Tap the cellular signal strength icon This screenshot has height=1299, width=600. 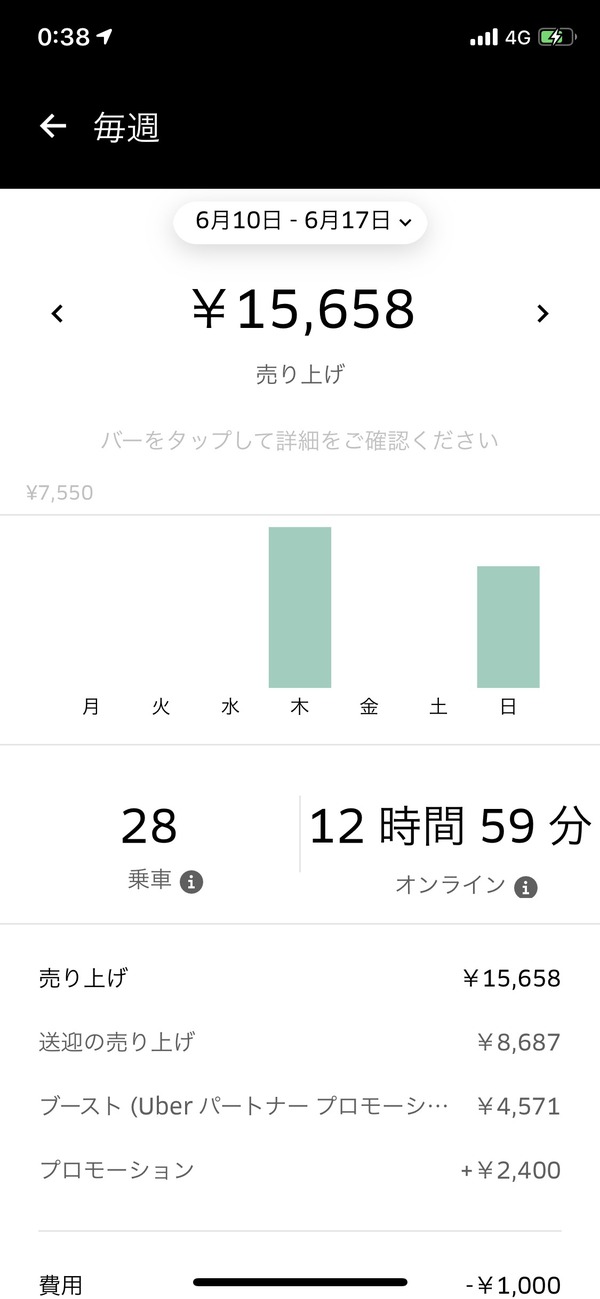484,38
